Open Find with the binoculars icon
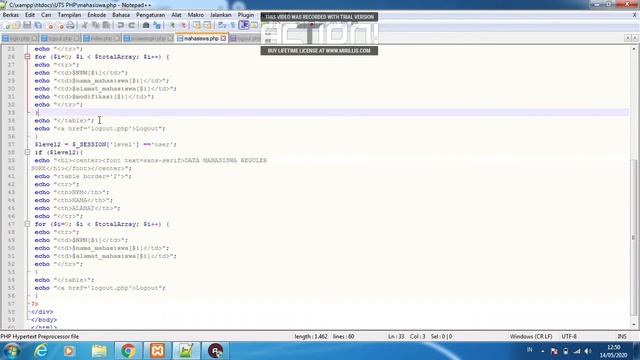Viewport: 640px width, 360px height. pos(146,25)
